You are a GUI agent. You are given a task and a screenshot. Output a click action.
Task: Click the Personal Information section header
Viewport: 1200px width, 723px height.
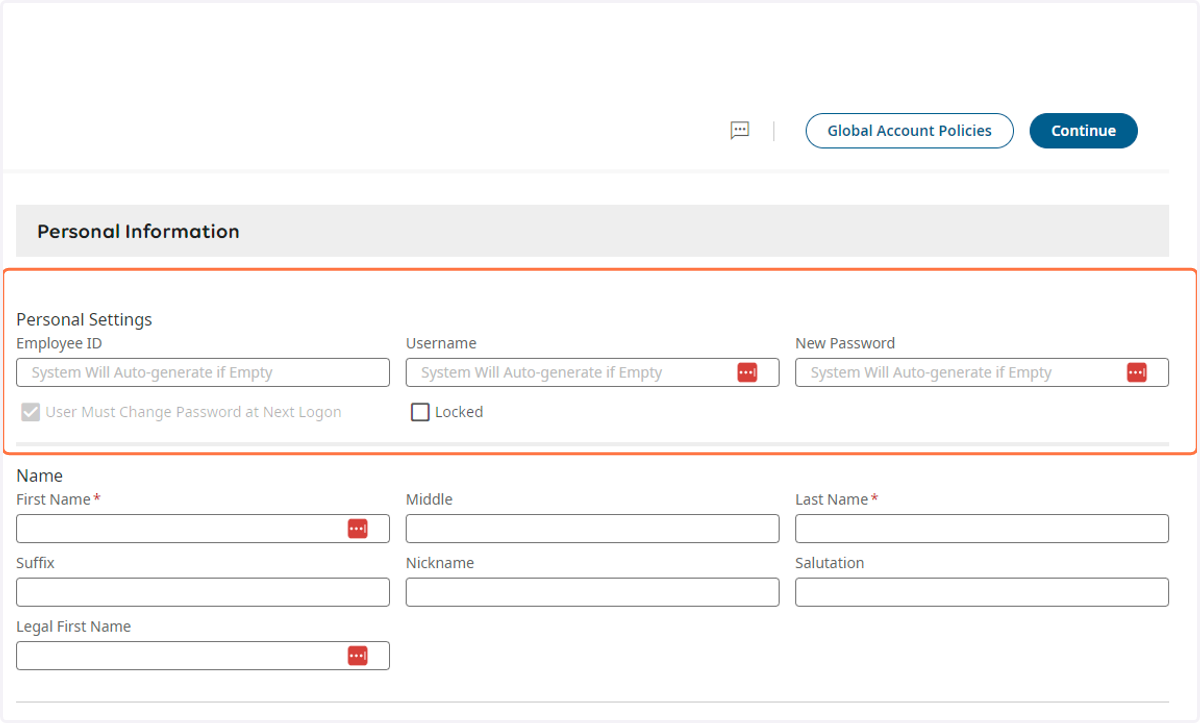click(592, 231)
